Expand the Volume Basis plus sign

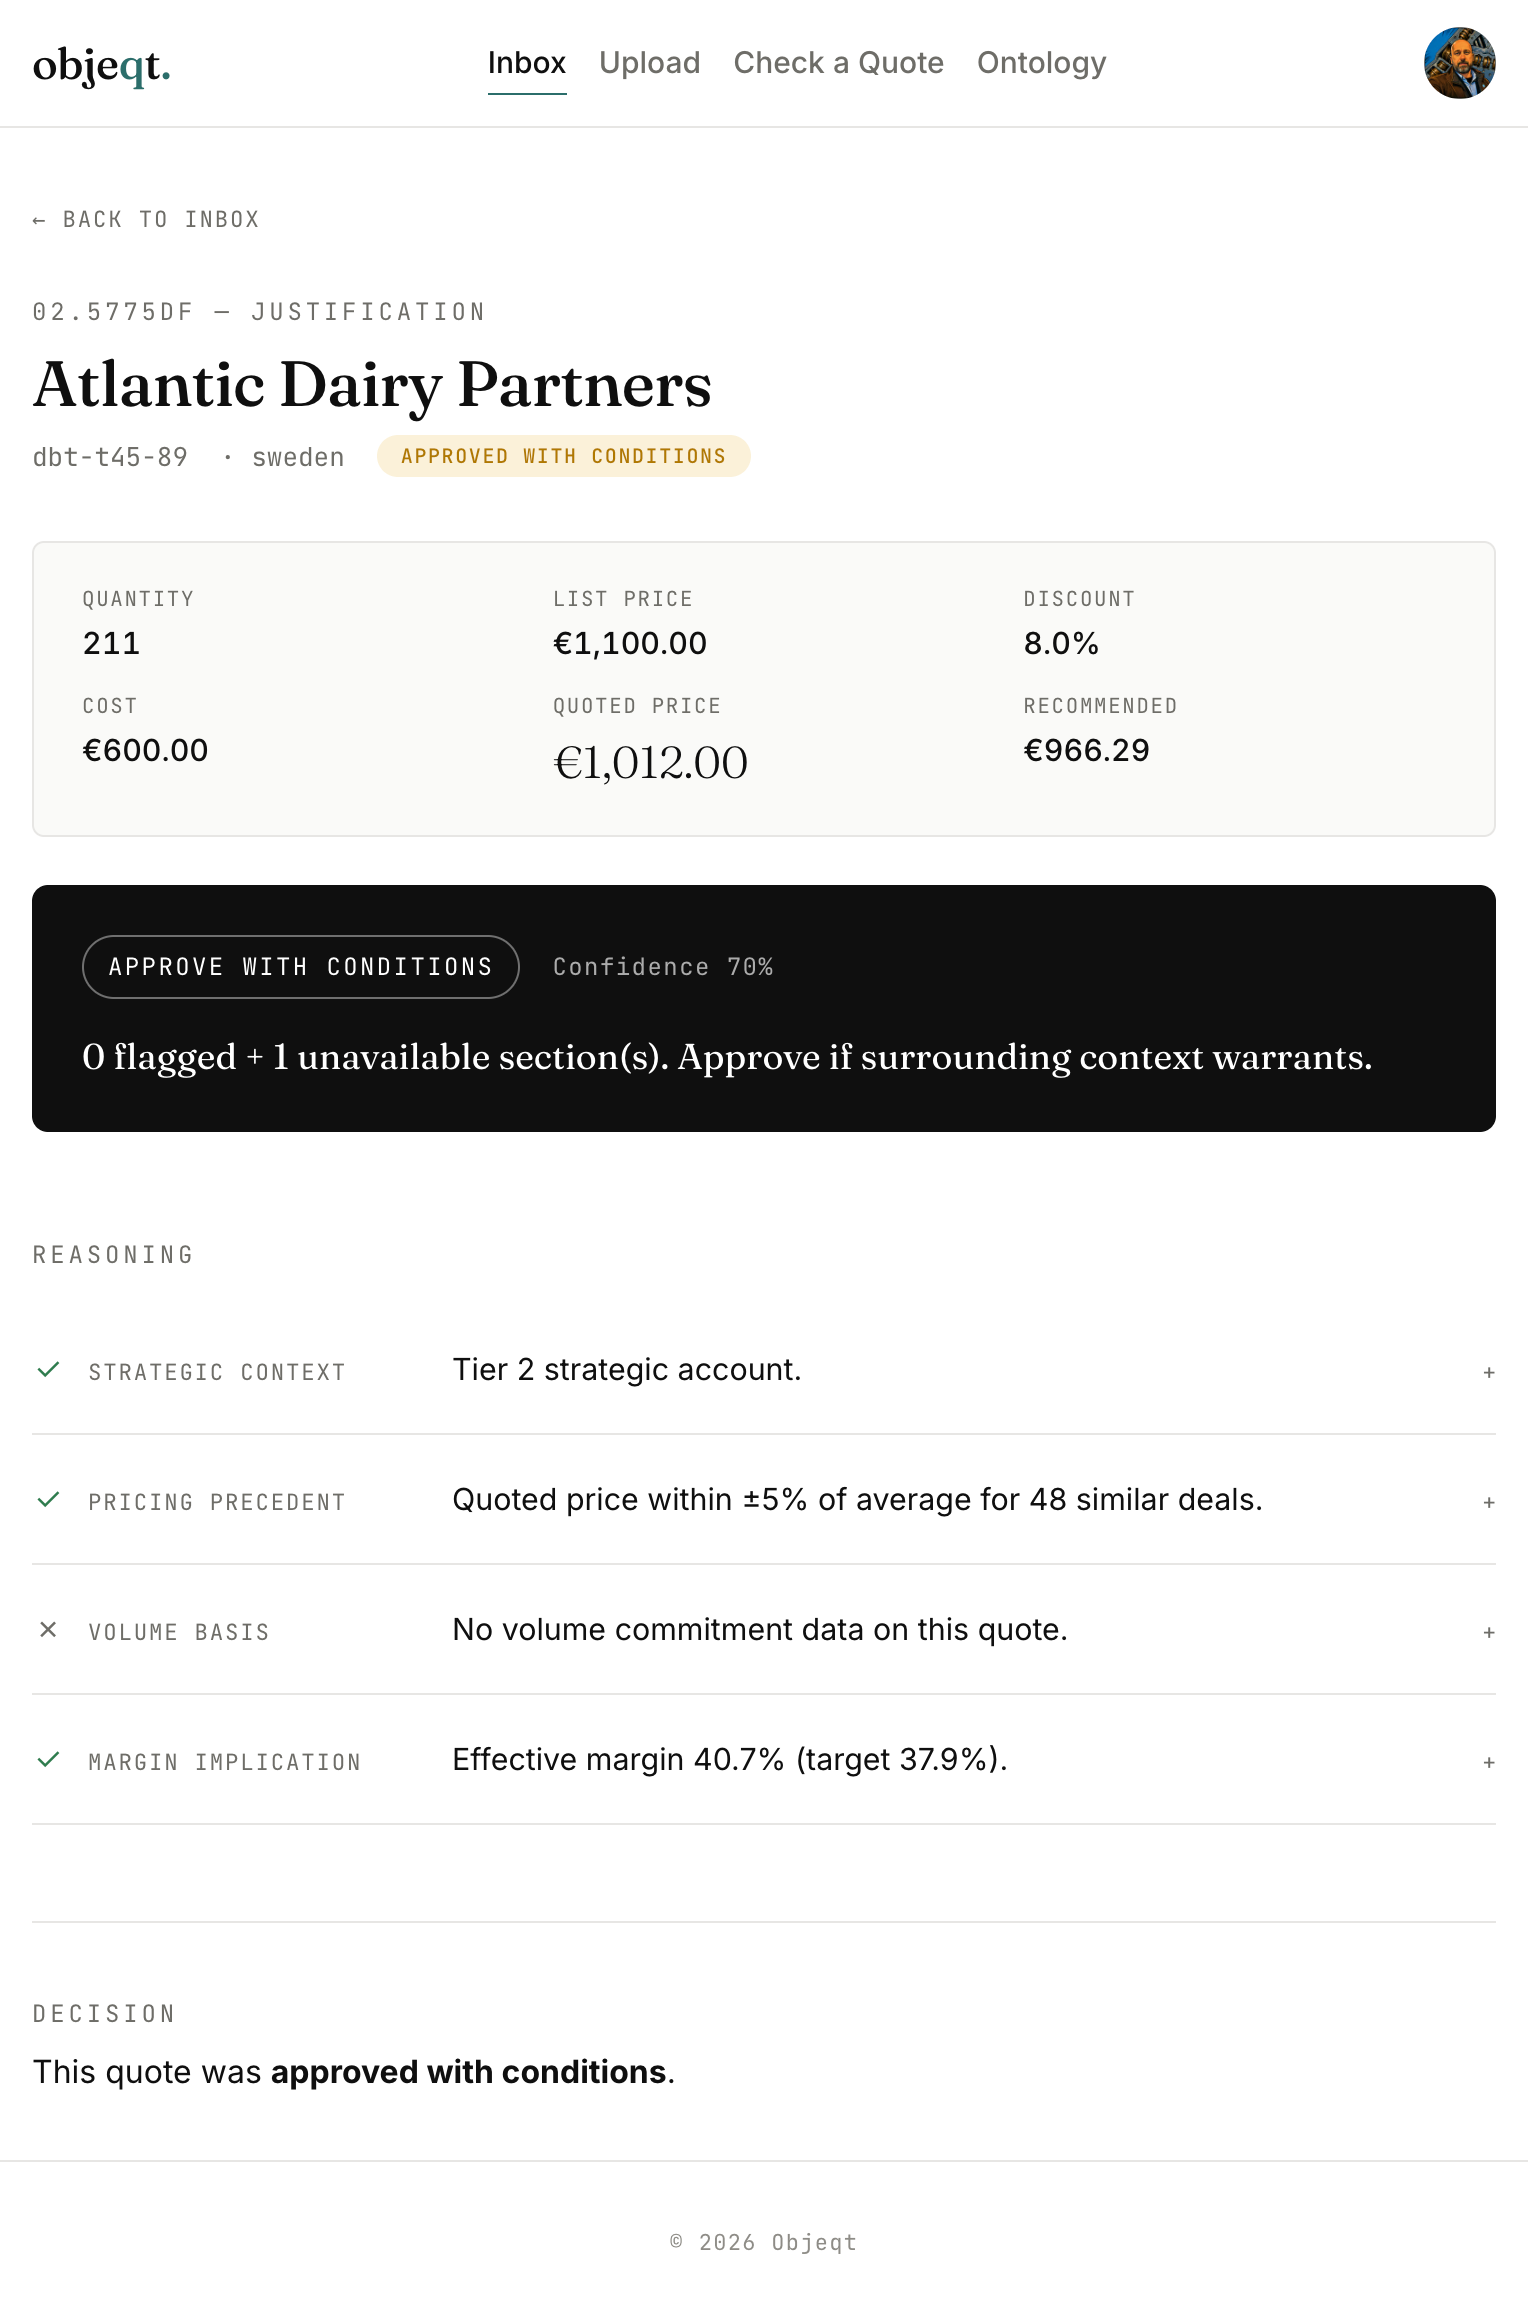coord(1489,1633)
